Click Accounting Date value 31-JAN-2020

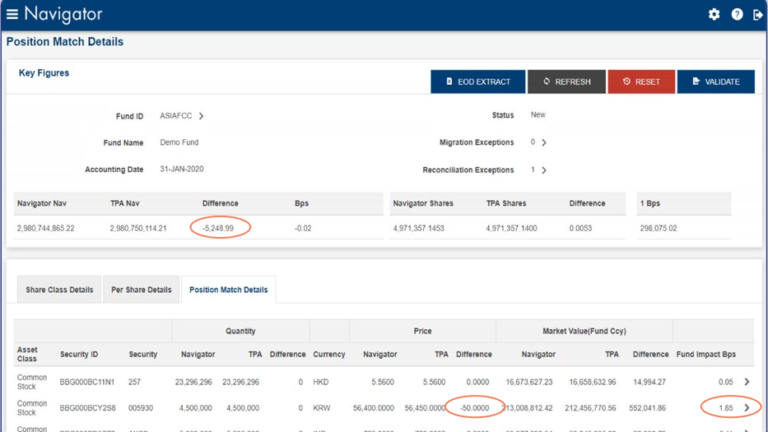click(182, 169)
